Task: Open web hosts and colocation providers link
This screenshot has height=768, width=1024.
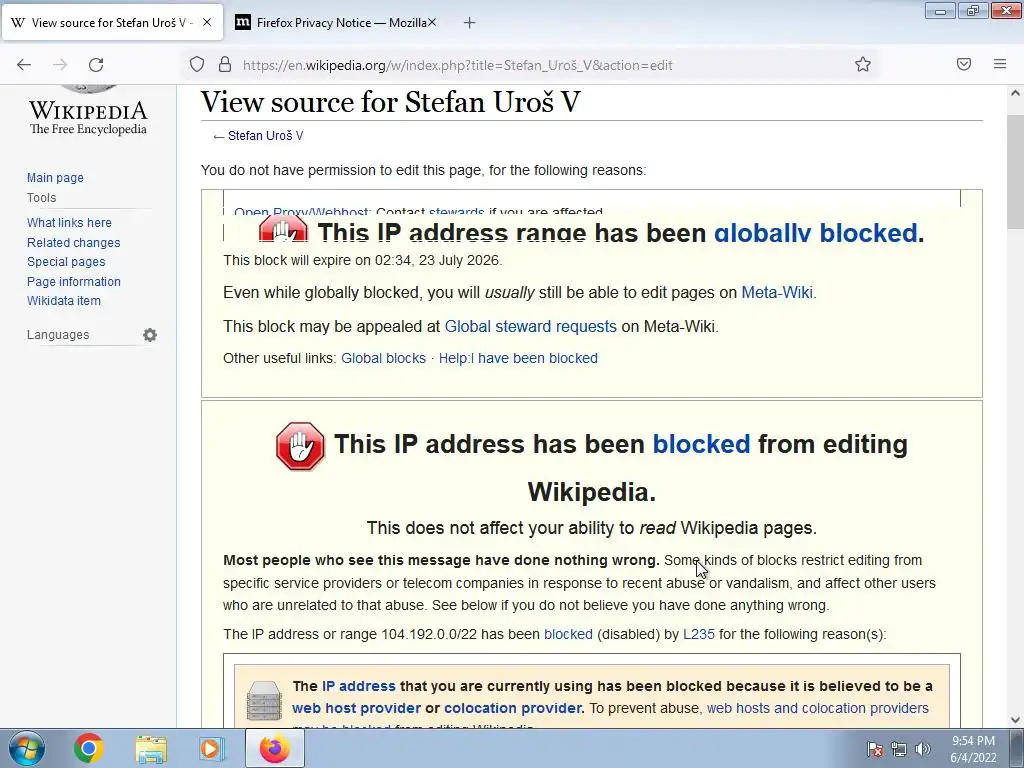Action: point(818,709)
